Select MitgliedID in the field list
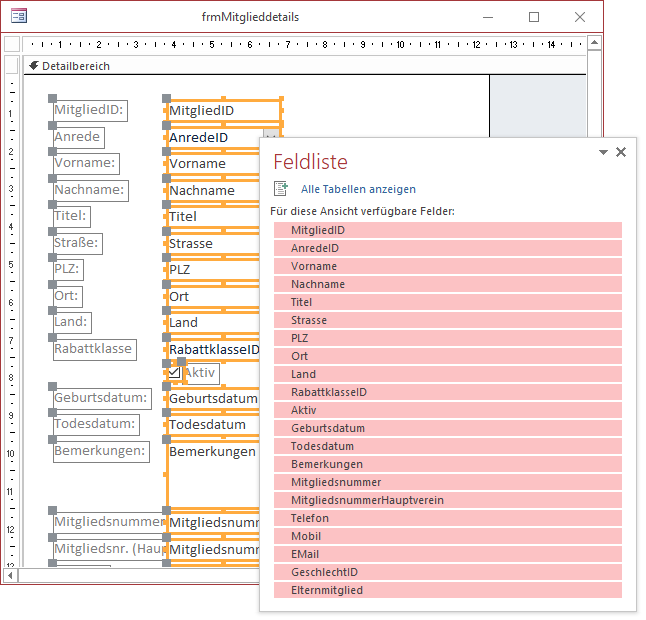The width and height of the screenshot is (646, 620). pyautogui.click(x=448, y=230)
